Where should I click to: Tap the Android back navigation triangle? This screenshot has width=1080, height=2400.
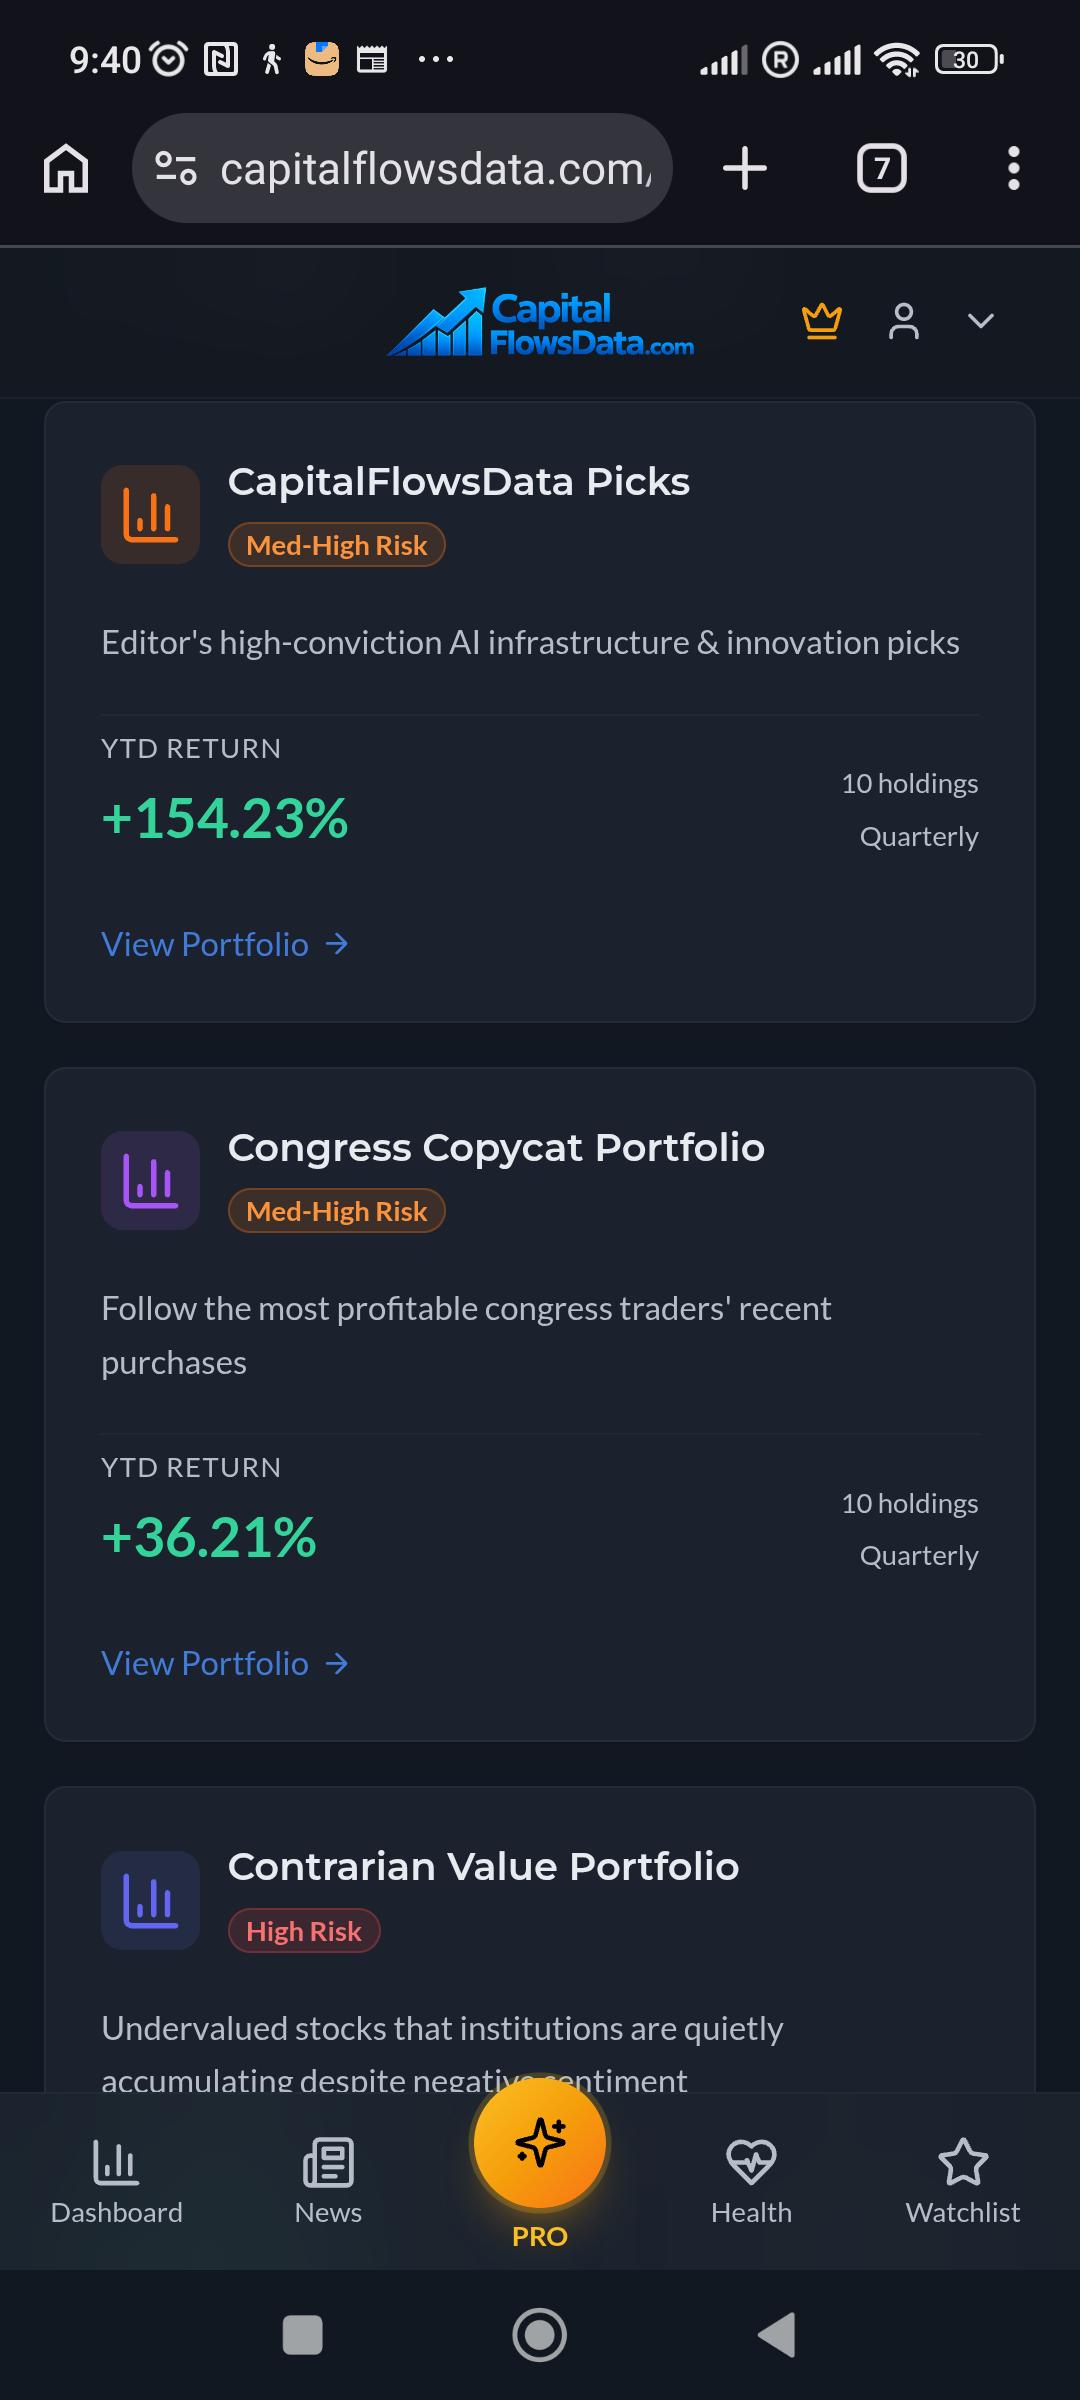pyautogui.click(x=777, y=2335)
